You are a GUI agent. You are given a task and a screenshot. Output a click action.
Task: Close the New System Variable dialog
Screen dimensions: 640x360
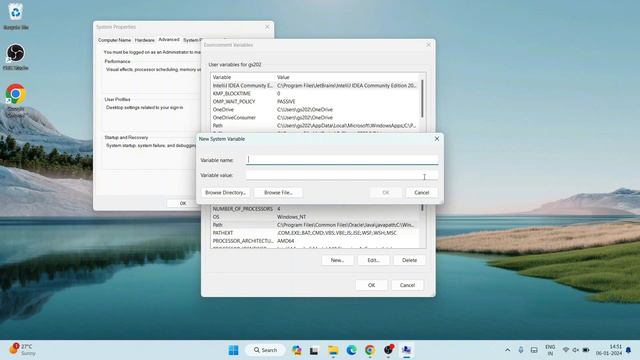tap(437, 139)
